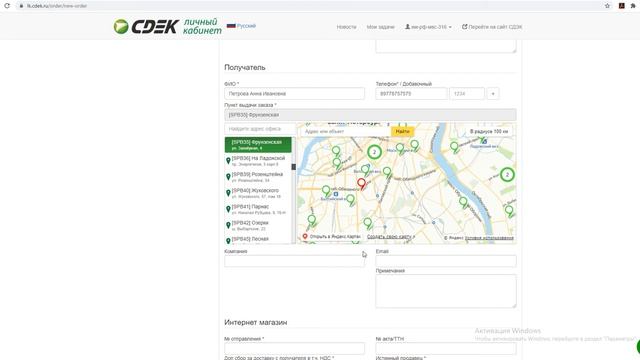
Task: Click the В радиусе 100 км control
Action: coord(489,131)
